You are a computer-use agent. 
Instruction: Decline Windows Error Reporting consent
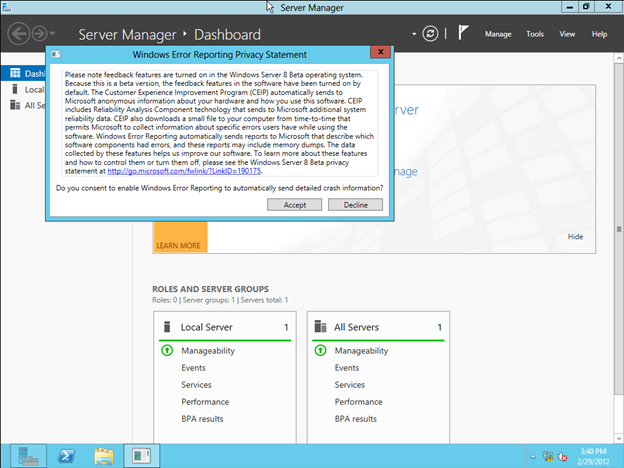355,204
